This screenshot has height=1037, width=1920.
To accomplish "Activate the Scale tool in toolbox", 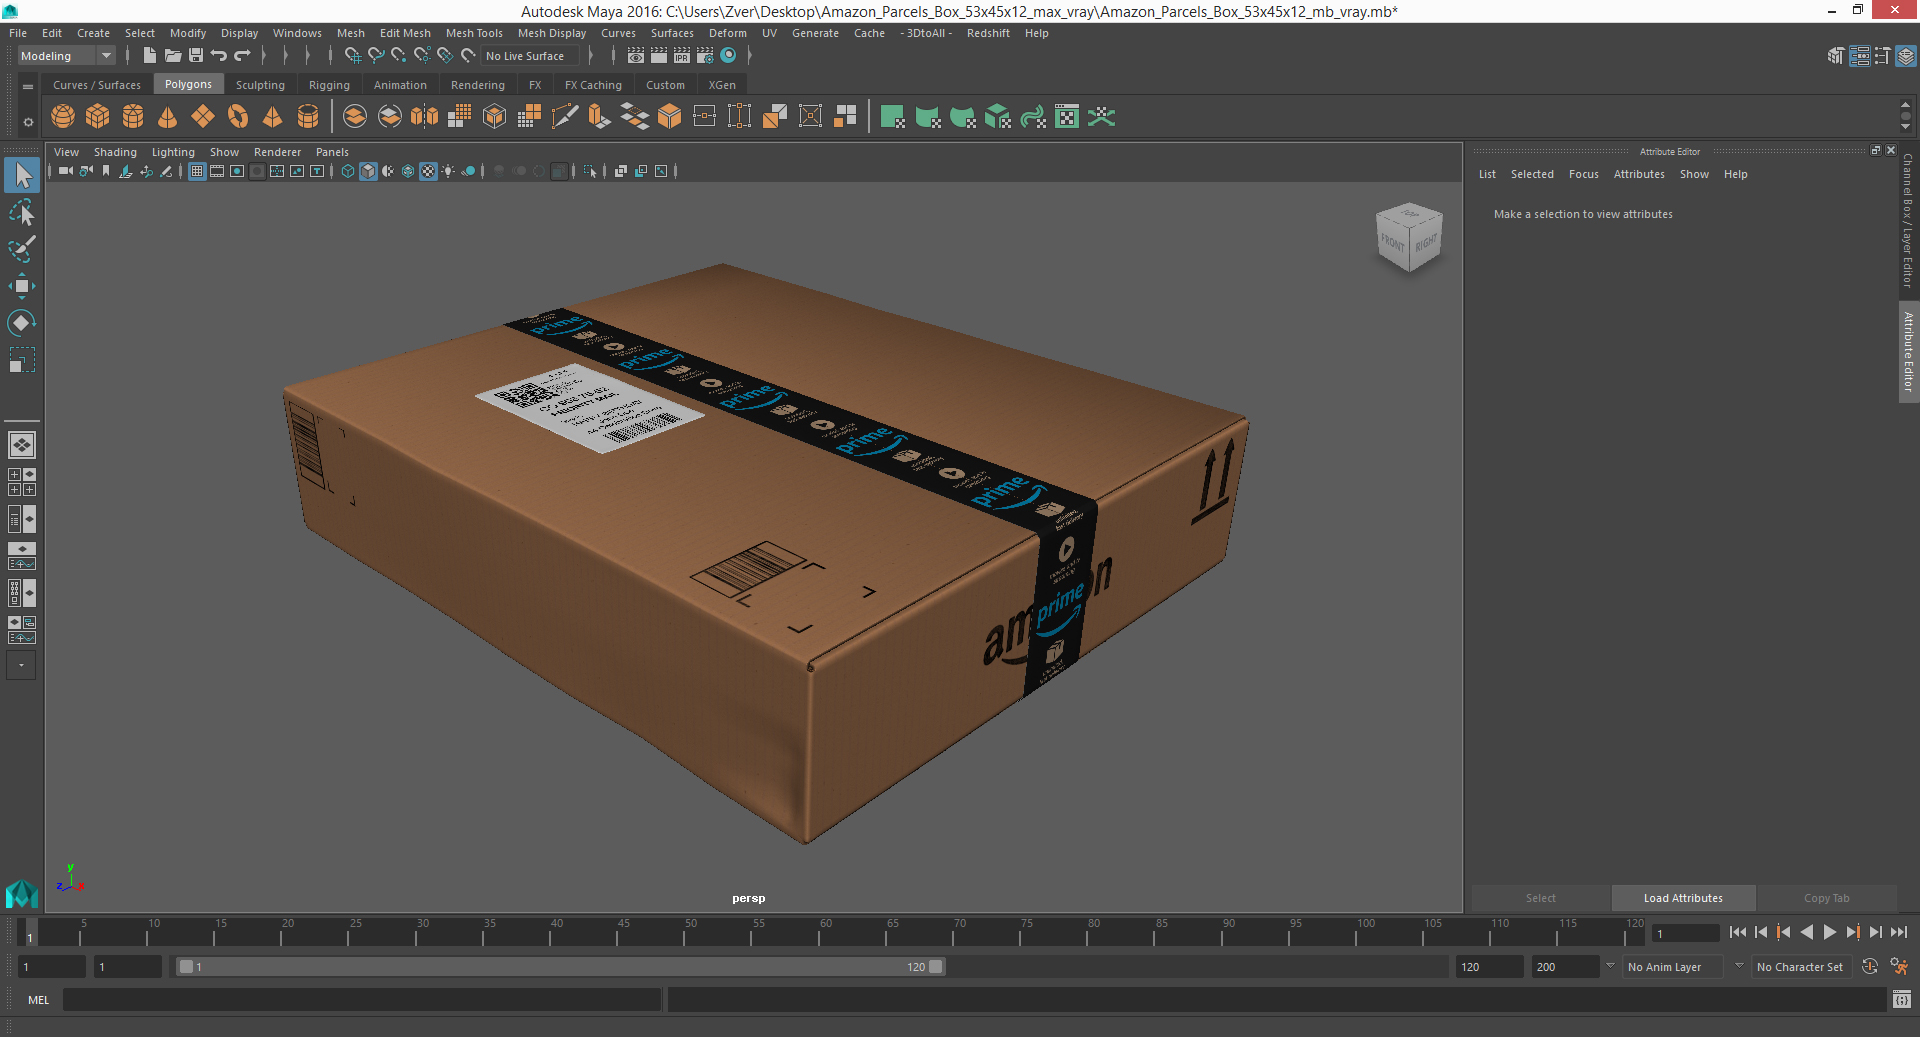I will (22, 360).
